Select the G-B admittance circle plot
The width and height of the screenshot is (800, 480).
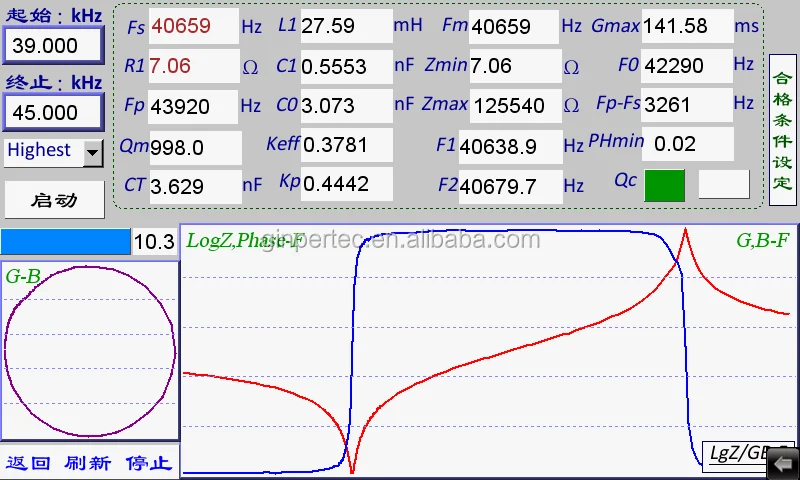pyautogui.click(x=90, y=350)
